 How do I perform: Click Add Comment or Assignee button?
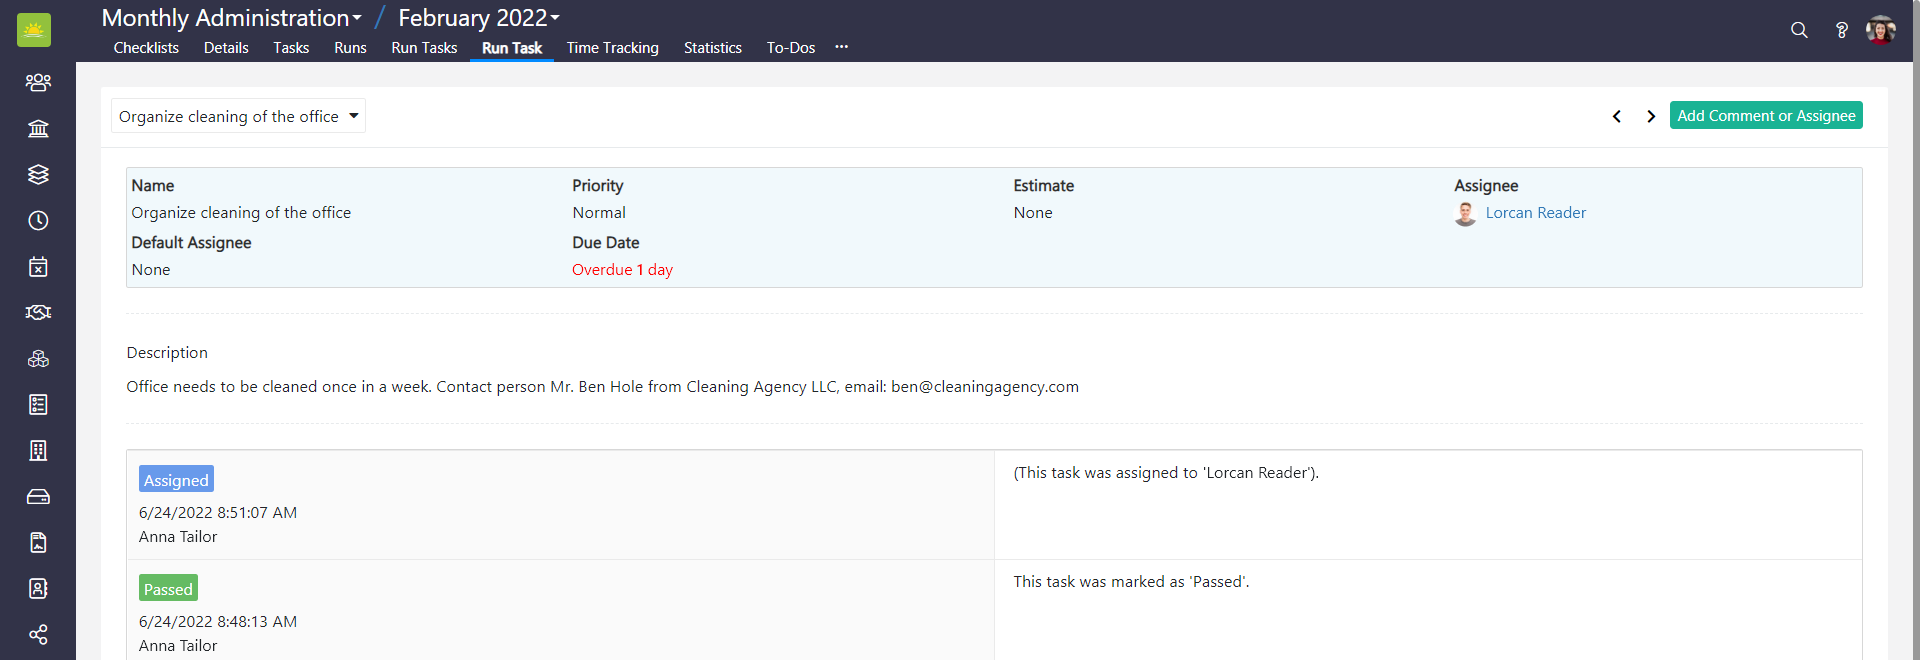click(1765, 116)
